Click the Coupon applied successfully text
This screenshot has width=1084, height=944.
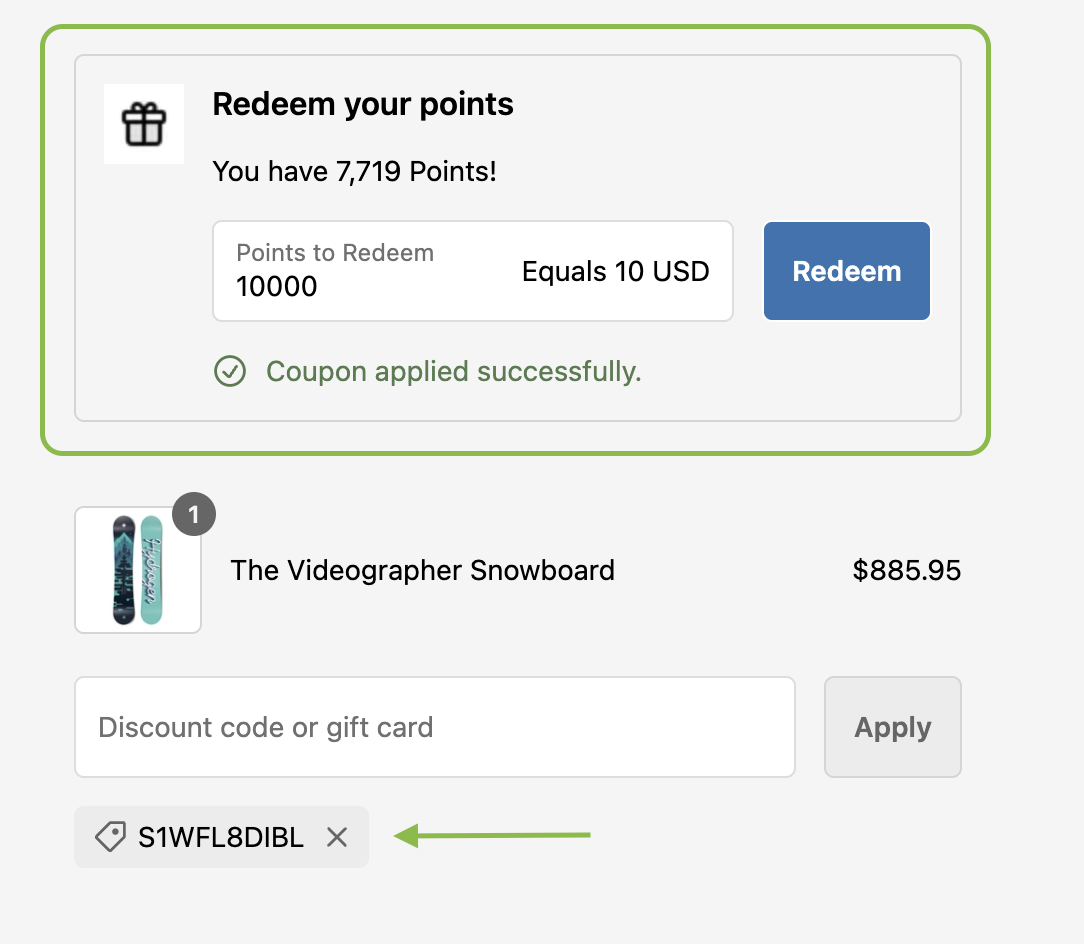pyautogui.click(x=453, y=371)
